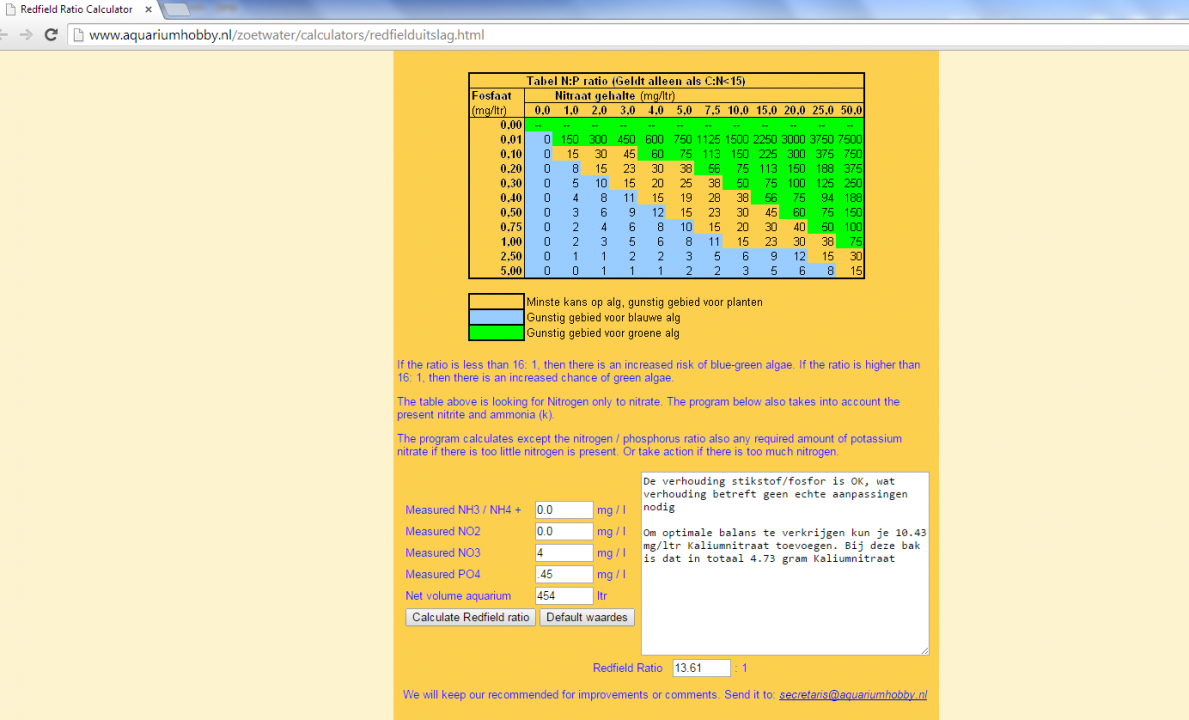Screen dimensions: 1189x720
Task: Click the Measured NH3 / NH4+ input field
Action: tap(564, 510)
